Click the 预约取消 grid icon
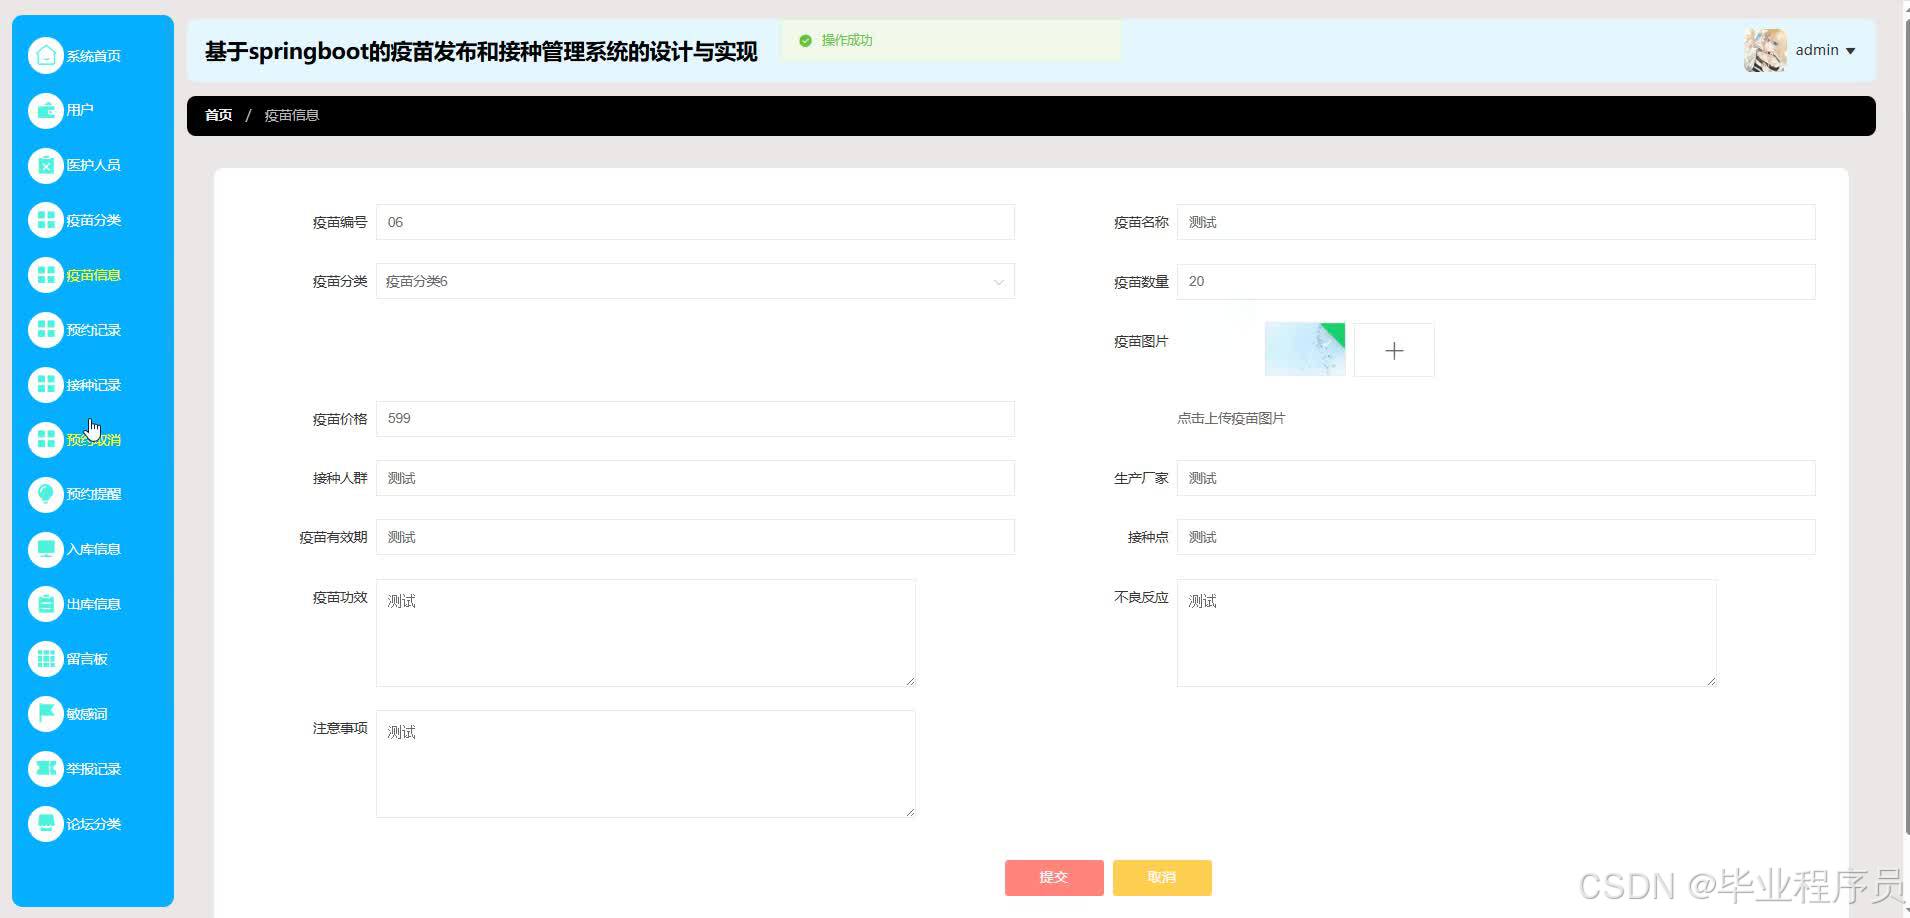The image size is (1910, 918). tap(46, 439)
